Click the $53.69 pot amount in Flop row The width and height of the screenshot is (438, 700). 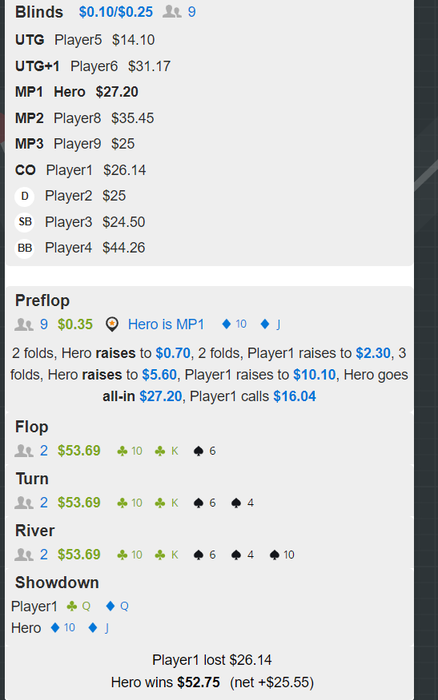[x=79, y=451]
